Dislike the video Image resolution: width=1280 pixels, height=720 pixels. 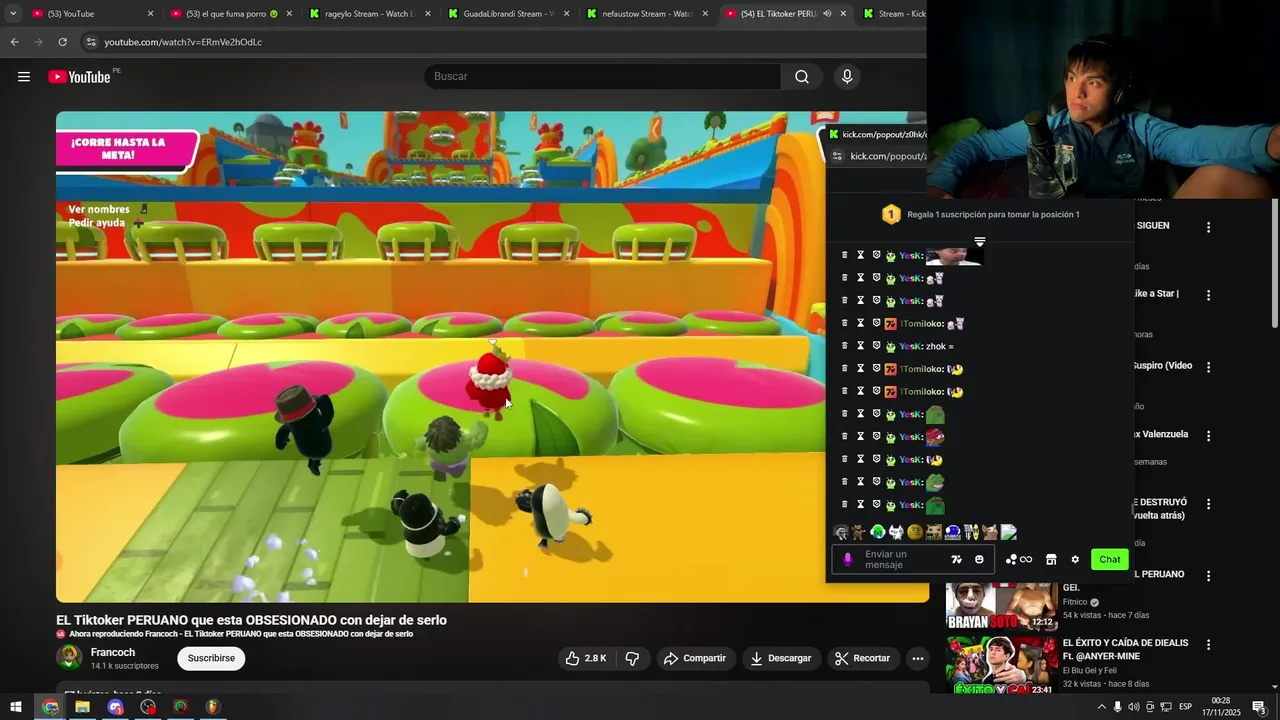click(x=632, y=658)
